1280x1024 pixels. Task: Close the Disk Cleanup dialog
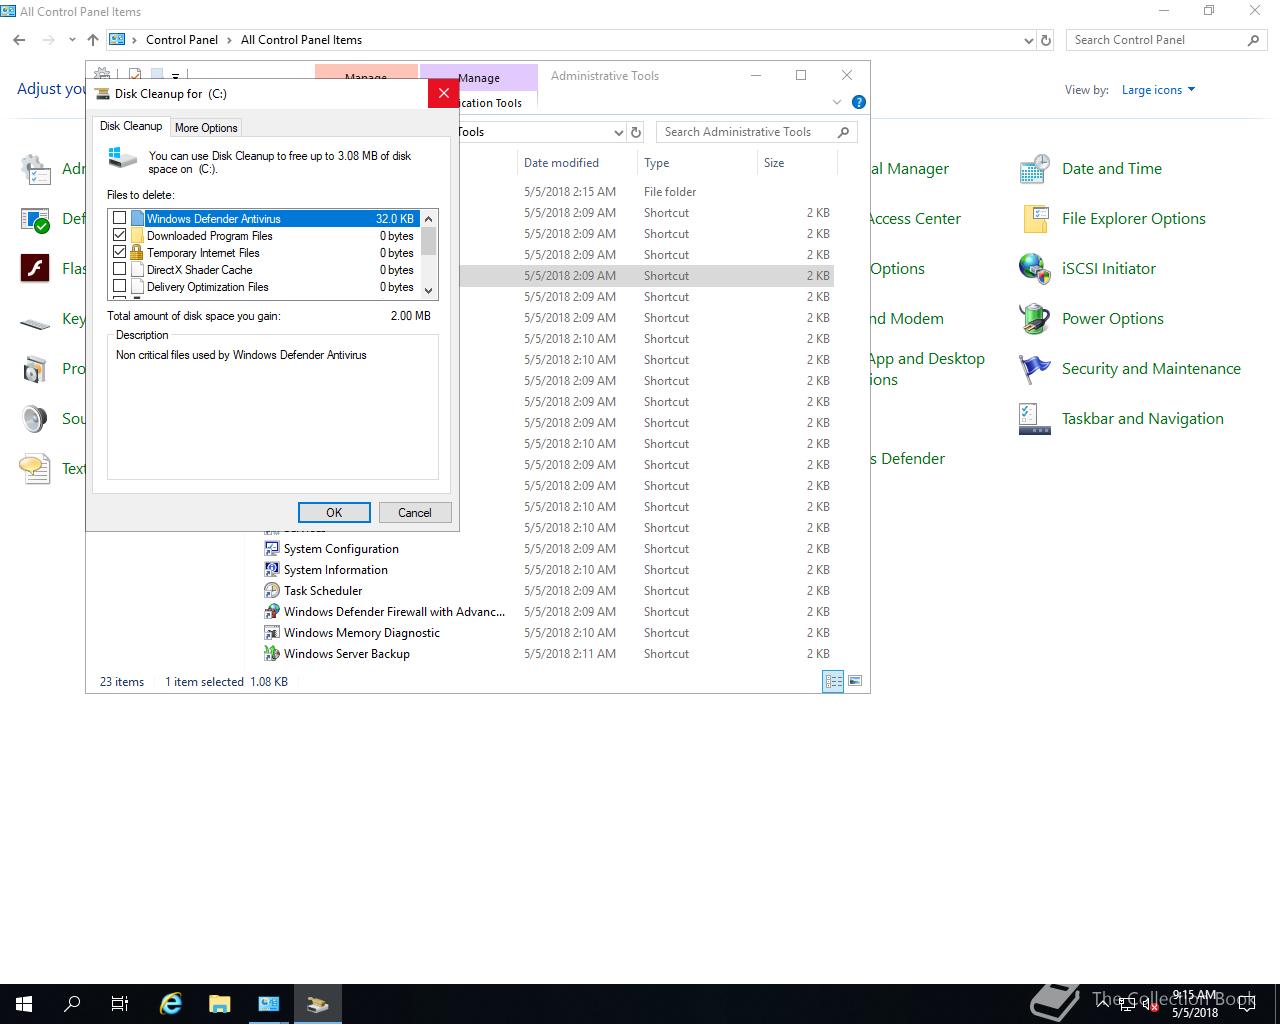pyautogui.click(x=443, y=93)
